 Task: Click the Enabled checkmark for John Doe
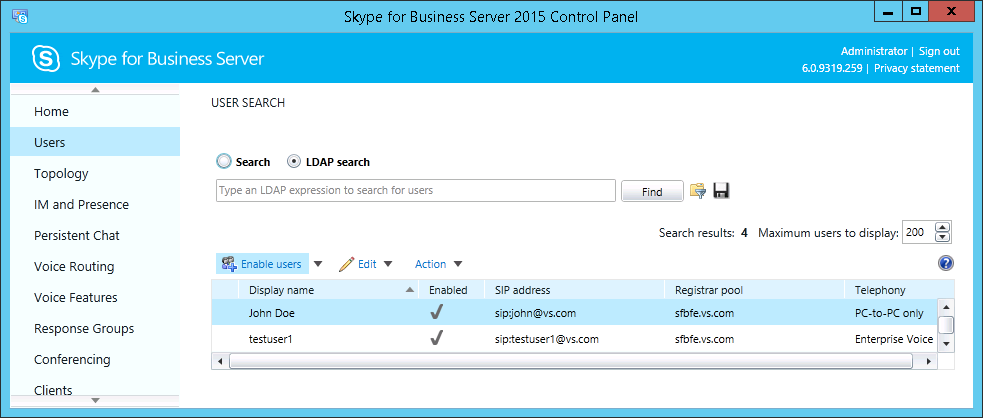(437, 313)
